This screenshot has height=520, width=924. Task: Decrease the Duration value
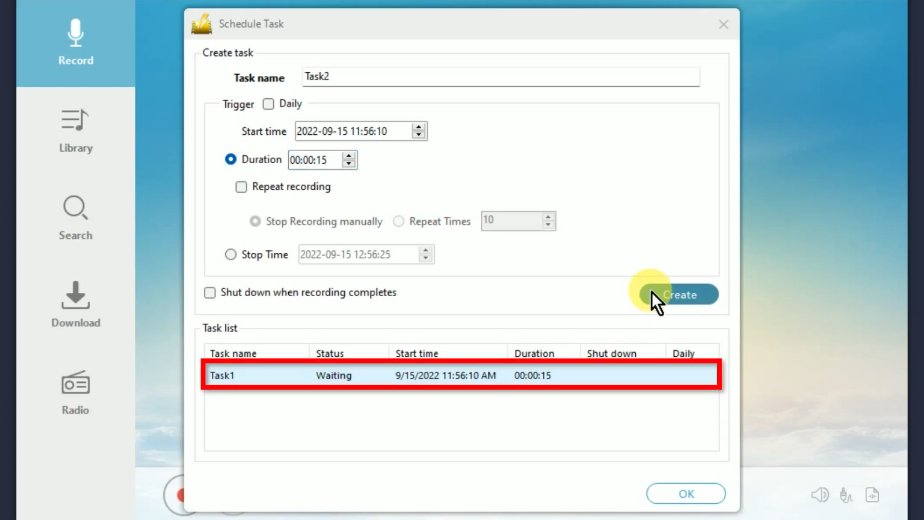[x=349, y=163]
